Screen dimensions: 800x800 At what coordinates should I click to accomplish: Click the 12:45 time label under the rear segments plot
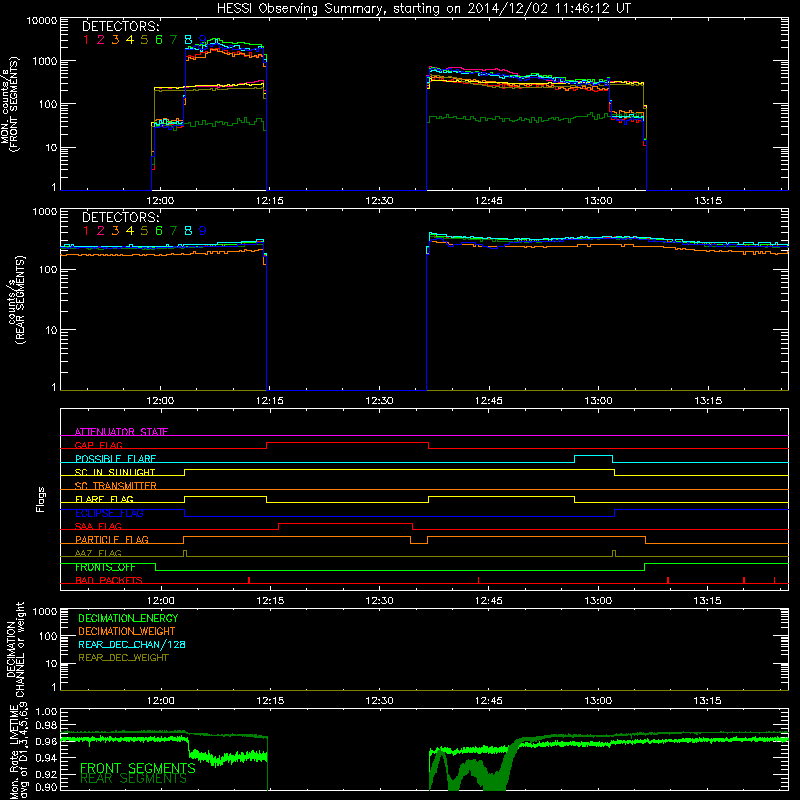point(489,401)
